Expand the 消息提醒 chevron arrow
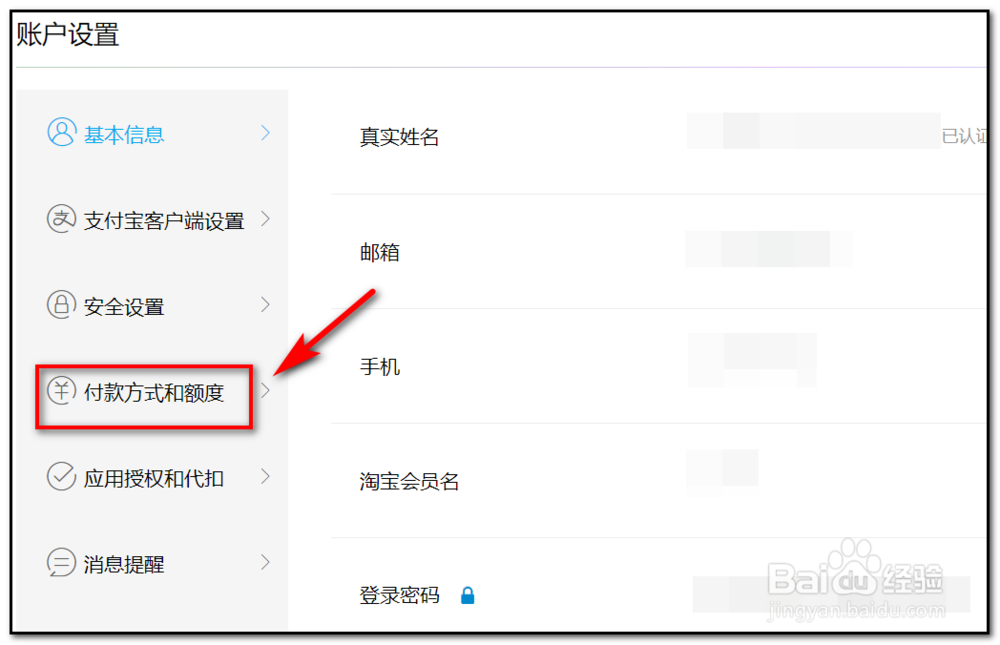The height and width of the screenshot is (645, 1000). click(265, 563)
